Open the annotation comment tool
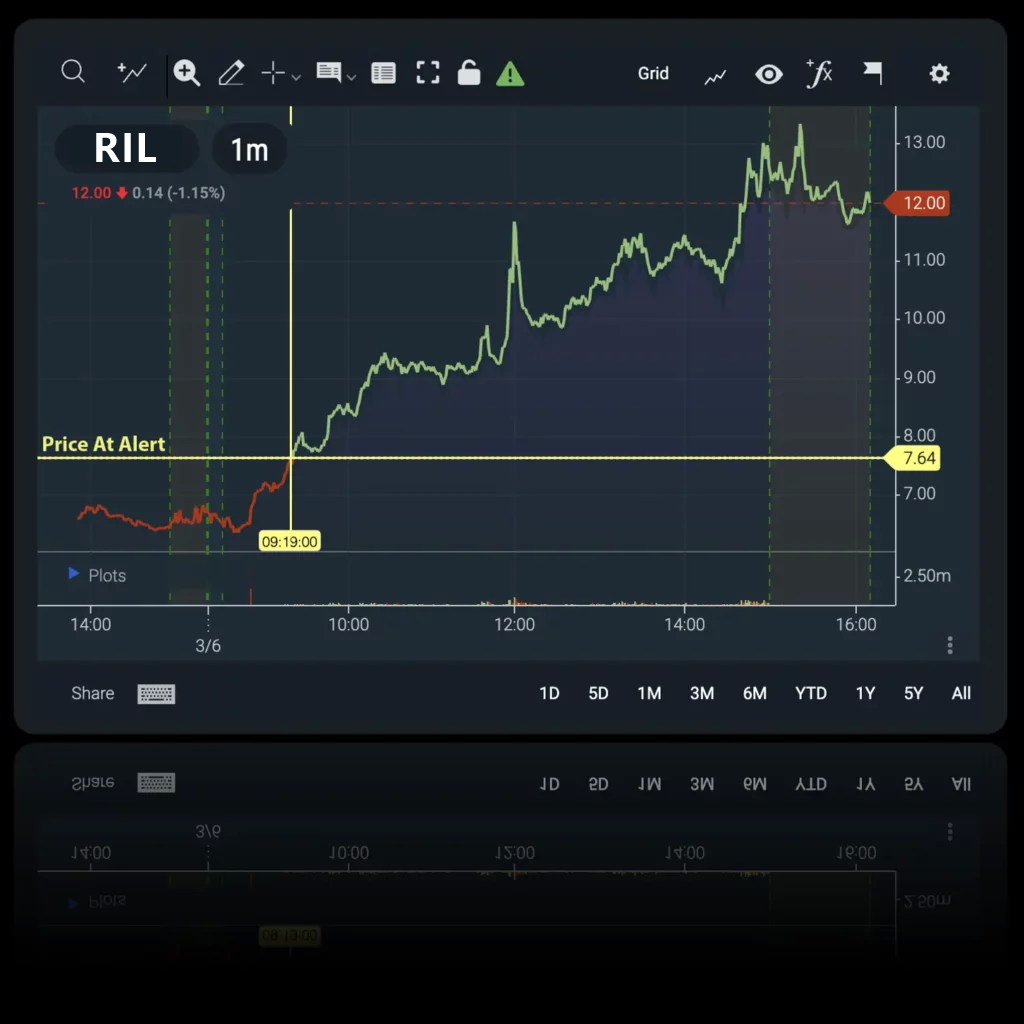The image size is (1024, 1024). tap(328, 72)
